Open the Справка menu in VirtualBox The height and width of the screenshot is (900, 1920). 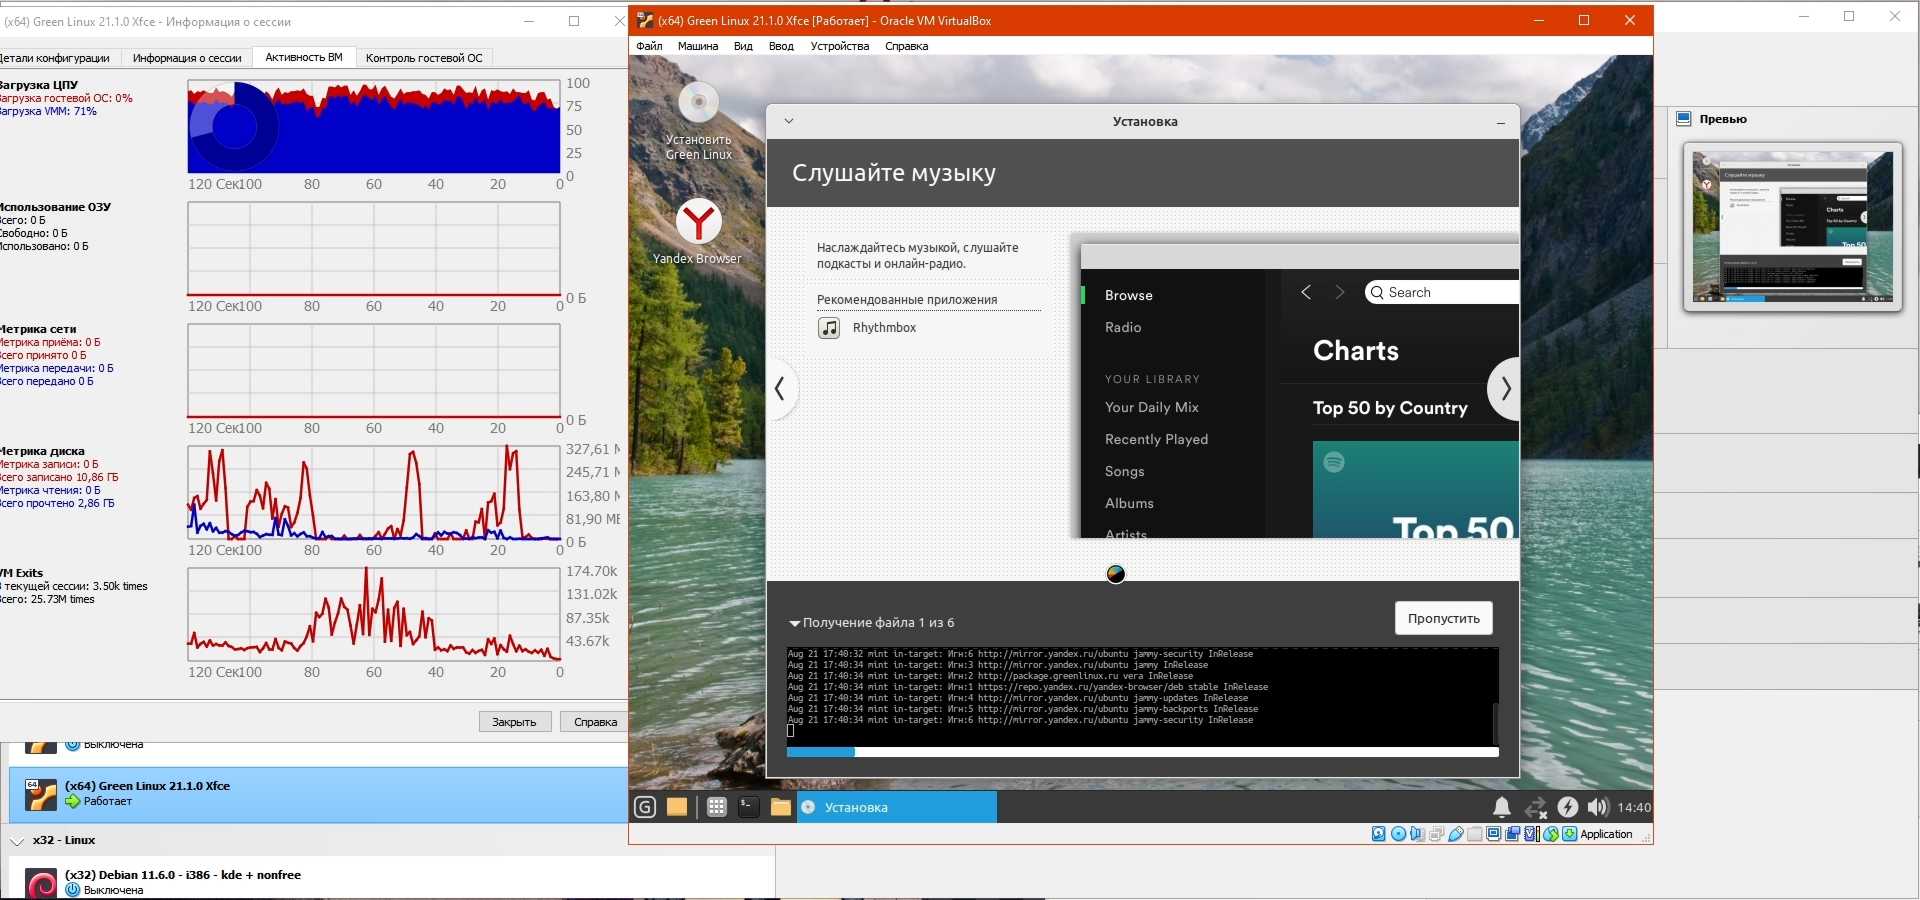tap(907, 46)
